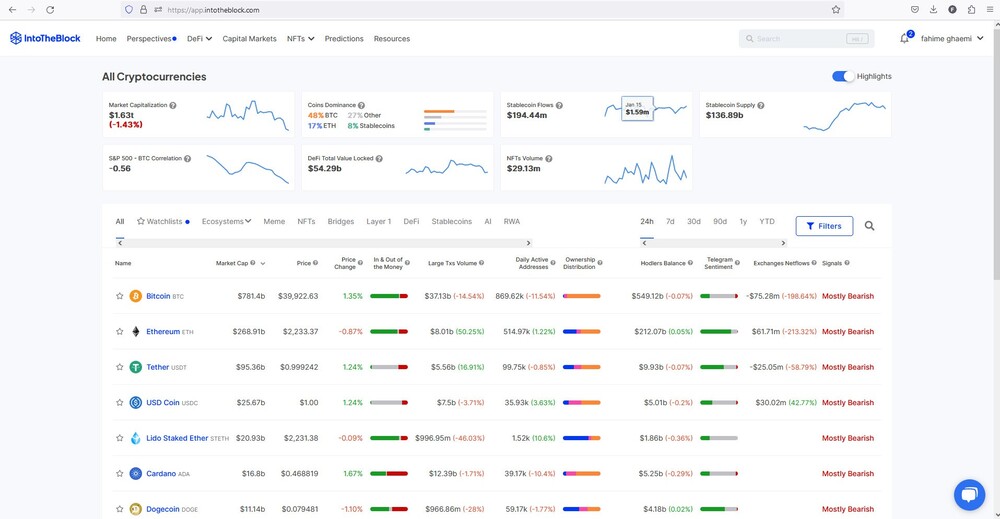The image size is (1000, 519).
Task: Click Ethereum Ownership Distribution bar
Action: coord(582,332)
